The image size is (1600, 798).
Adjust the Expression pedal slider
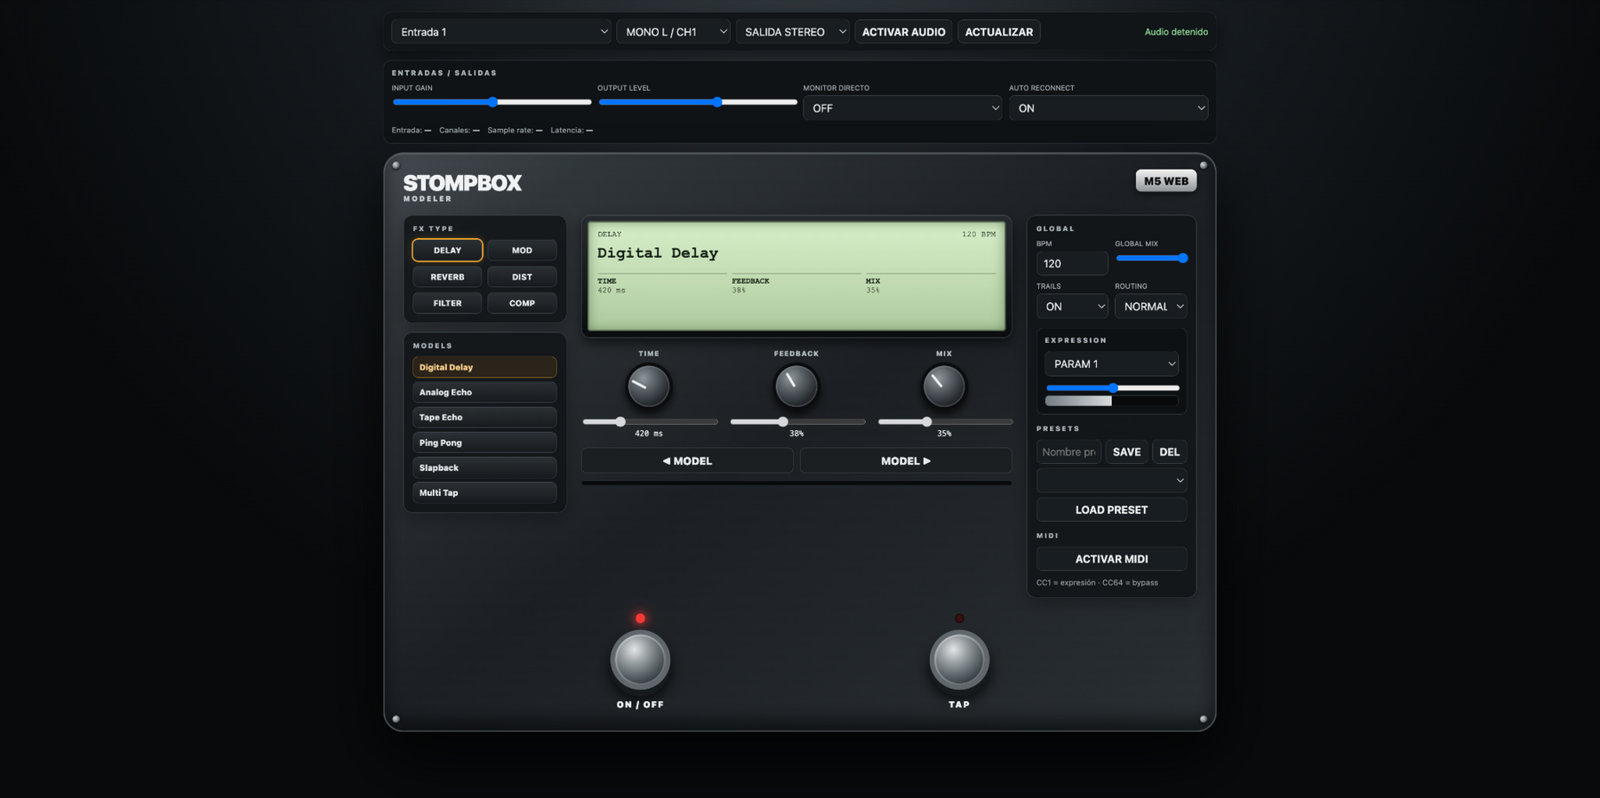(1112, 388)
